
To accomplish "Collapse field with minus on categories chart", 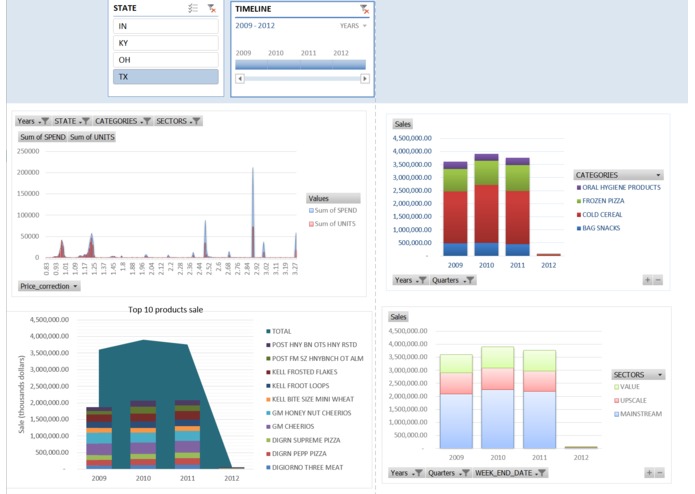I will coord(658,280).
